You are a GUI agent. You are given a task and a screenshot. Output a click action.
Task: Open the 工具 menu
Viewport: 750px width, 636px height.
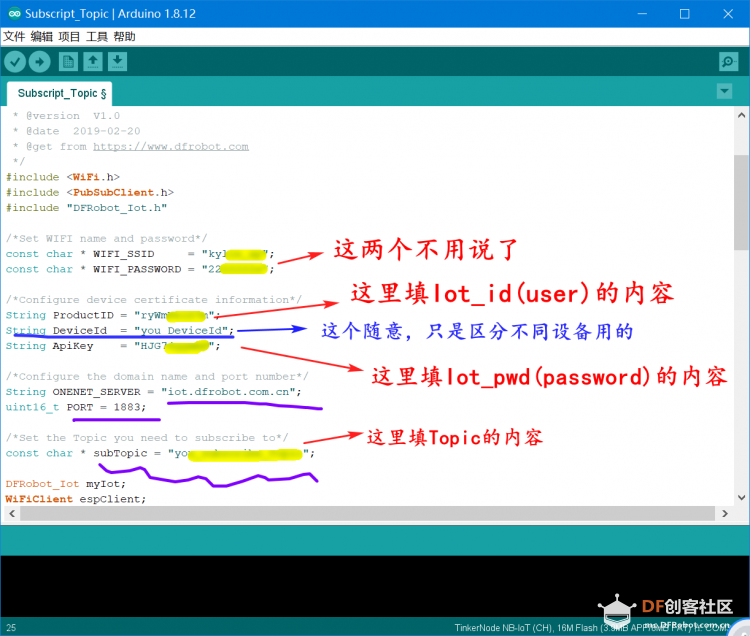97,37
